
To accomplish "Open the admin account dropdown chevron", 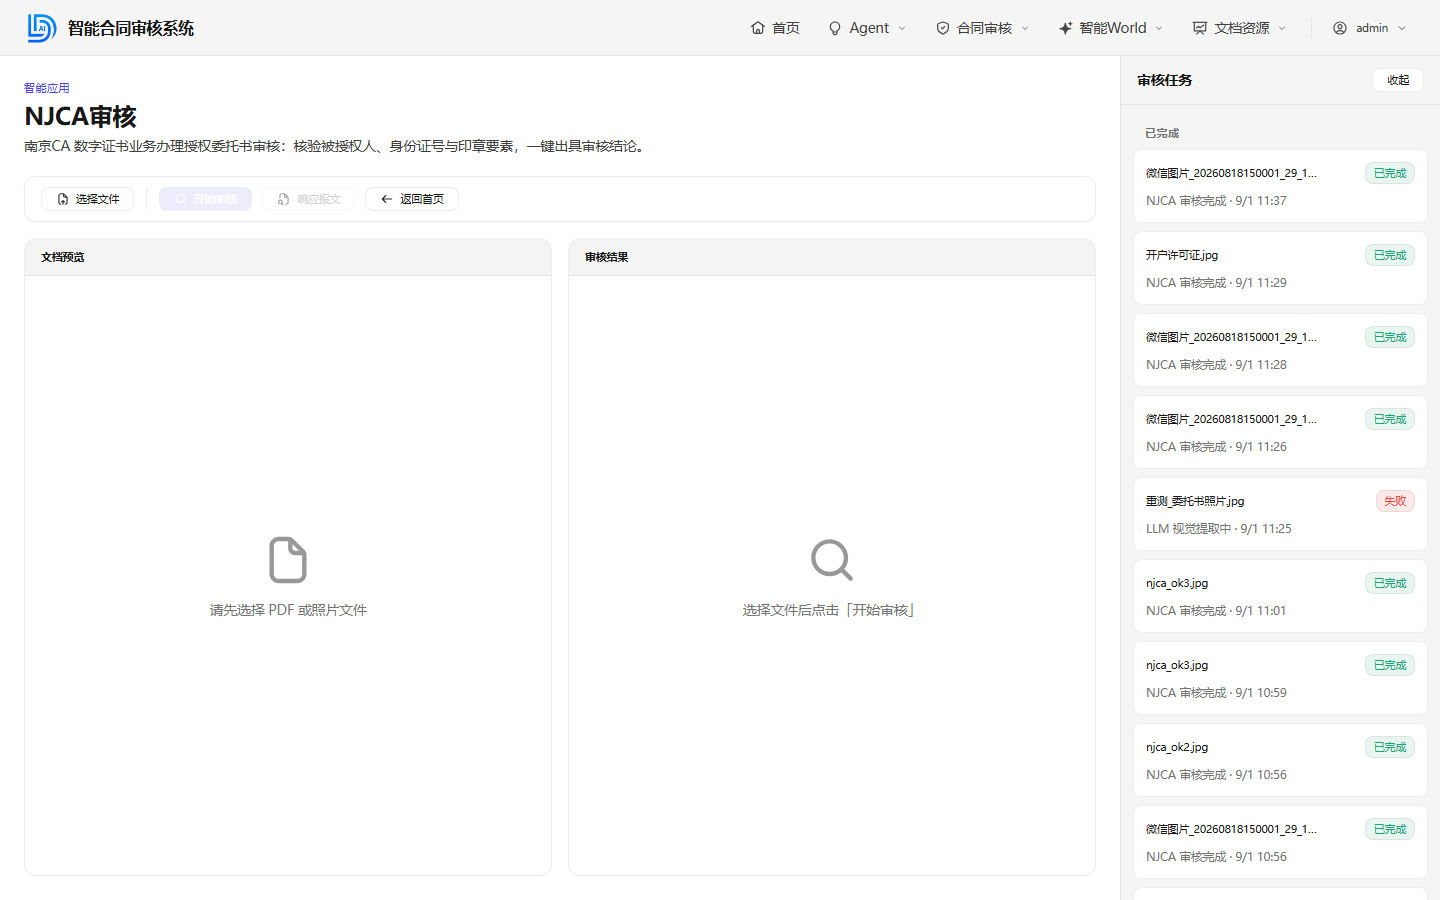I will coord(1402,28).
